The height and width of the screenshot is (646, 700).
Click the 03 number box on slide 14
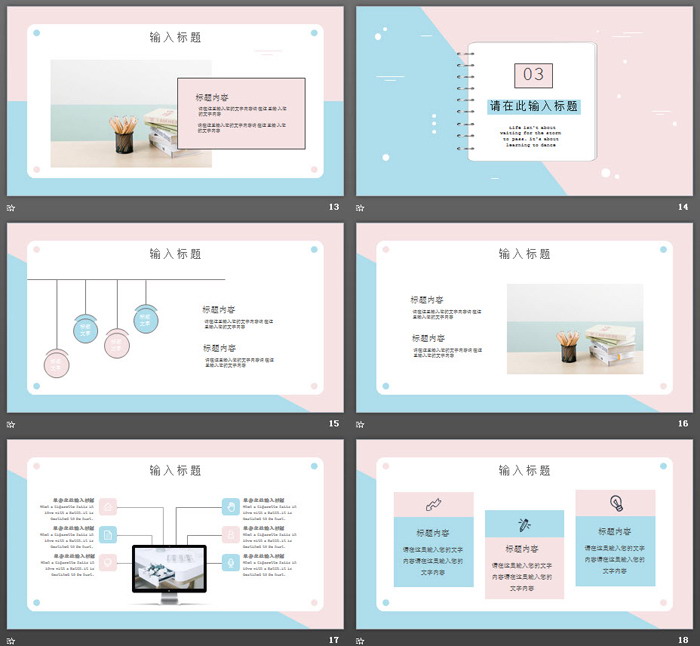point(533,75)
